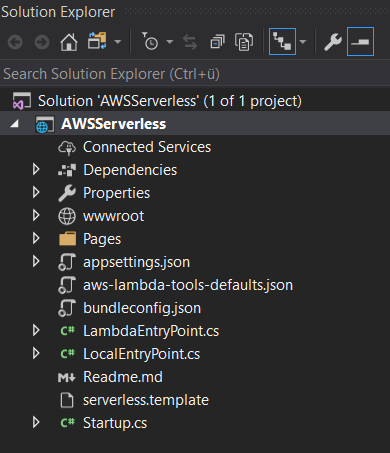Click the LocalEntryPoint.cs C# icon
Image resolution: width=390 pixels, height=453 pixels.
(x=68, y=354)
